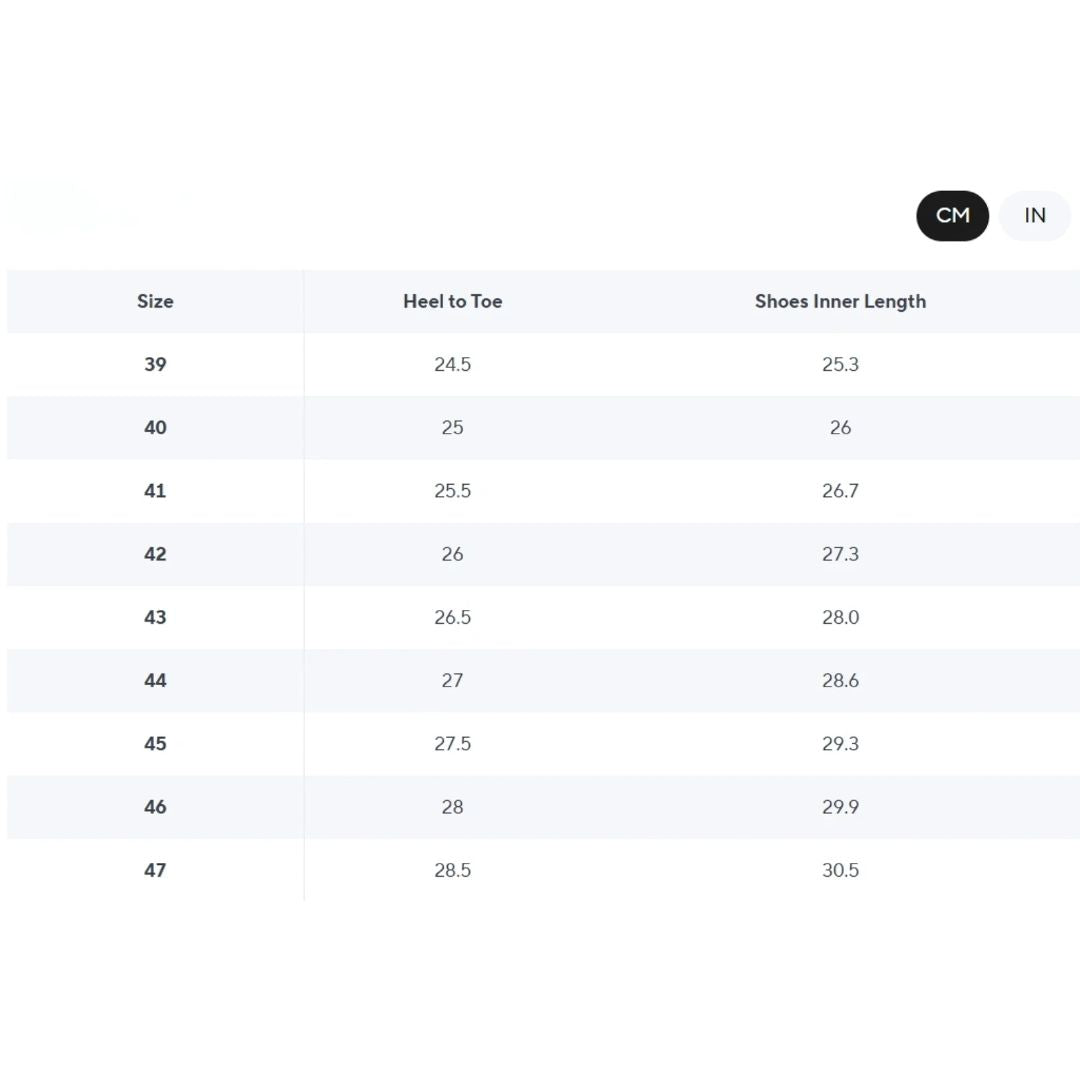Screen dimensions: 1080x1080
Task: Click inner length value 25.3
Action: pos(840,364)
